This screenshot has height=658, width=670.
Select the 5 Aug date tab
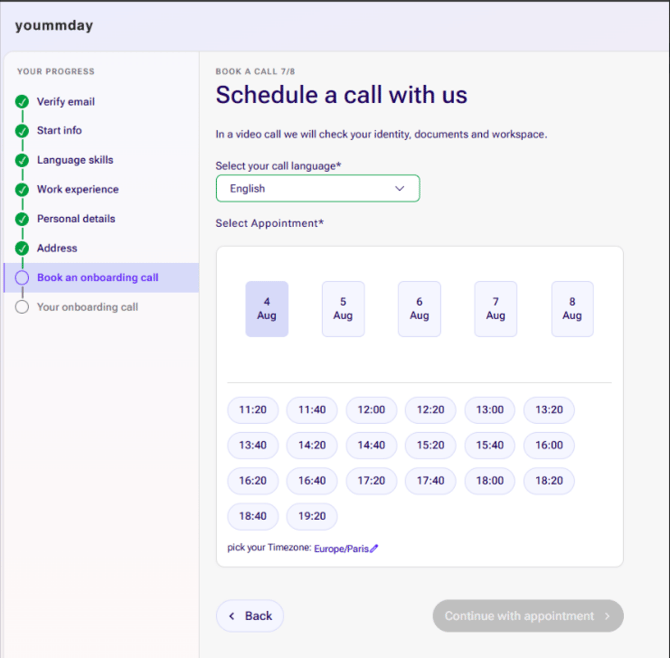pyautogui.click(x=343, y=309)
